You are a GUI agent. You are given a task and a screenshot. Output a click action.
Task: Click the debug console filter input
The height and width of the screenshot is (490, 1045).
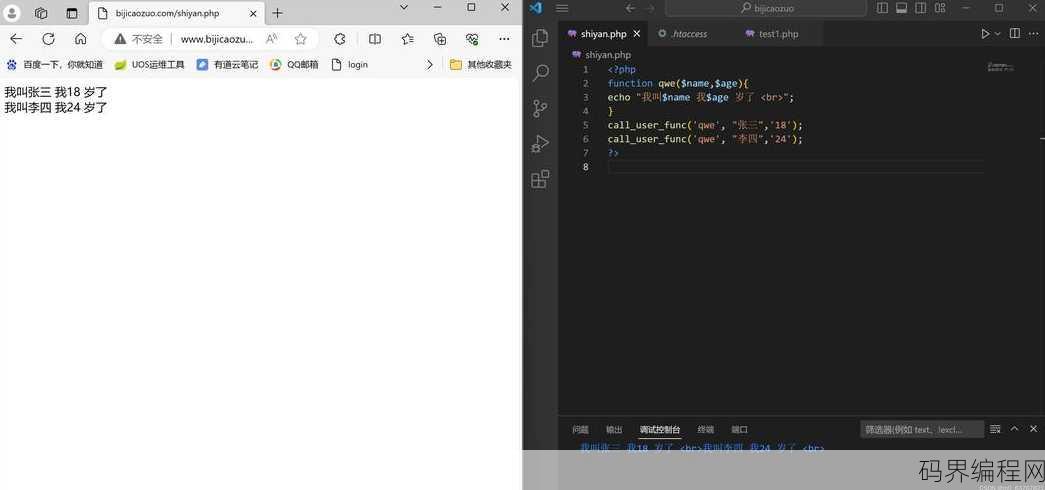(922, 430)
